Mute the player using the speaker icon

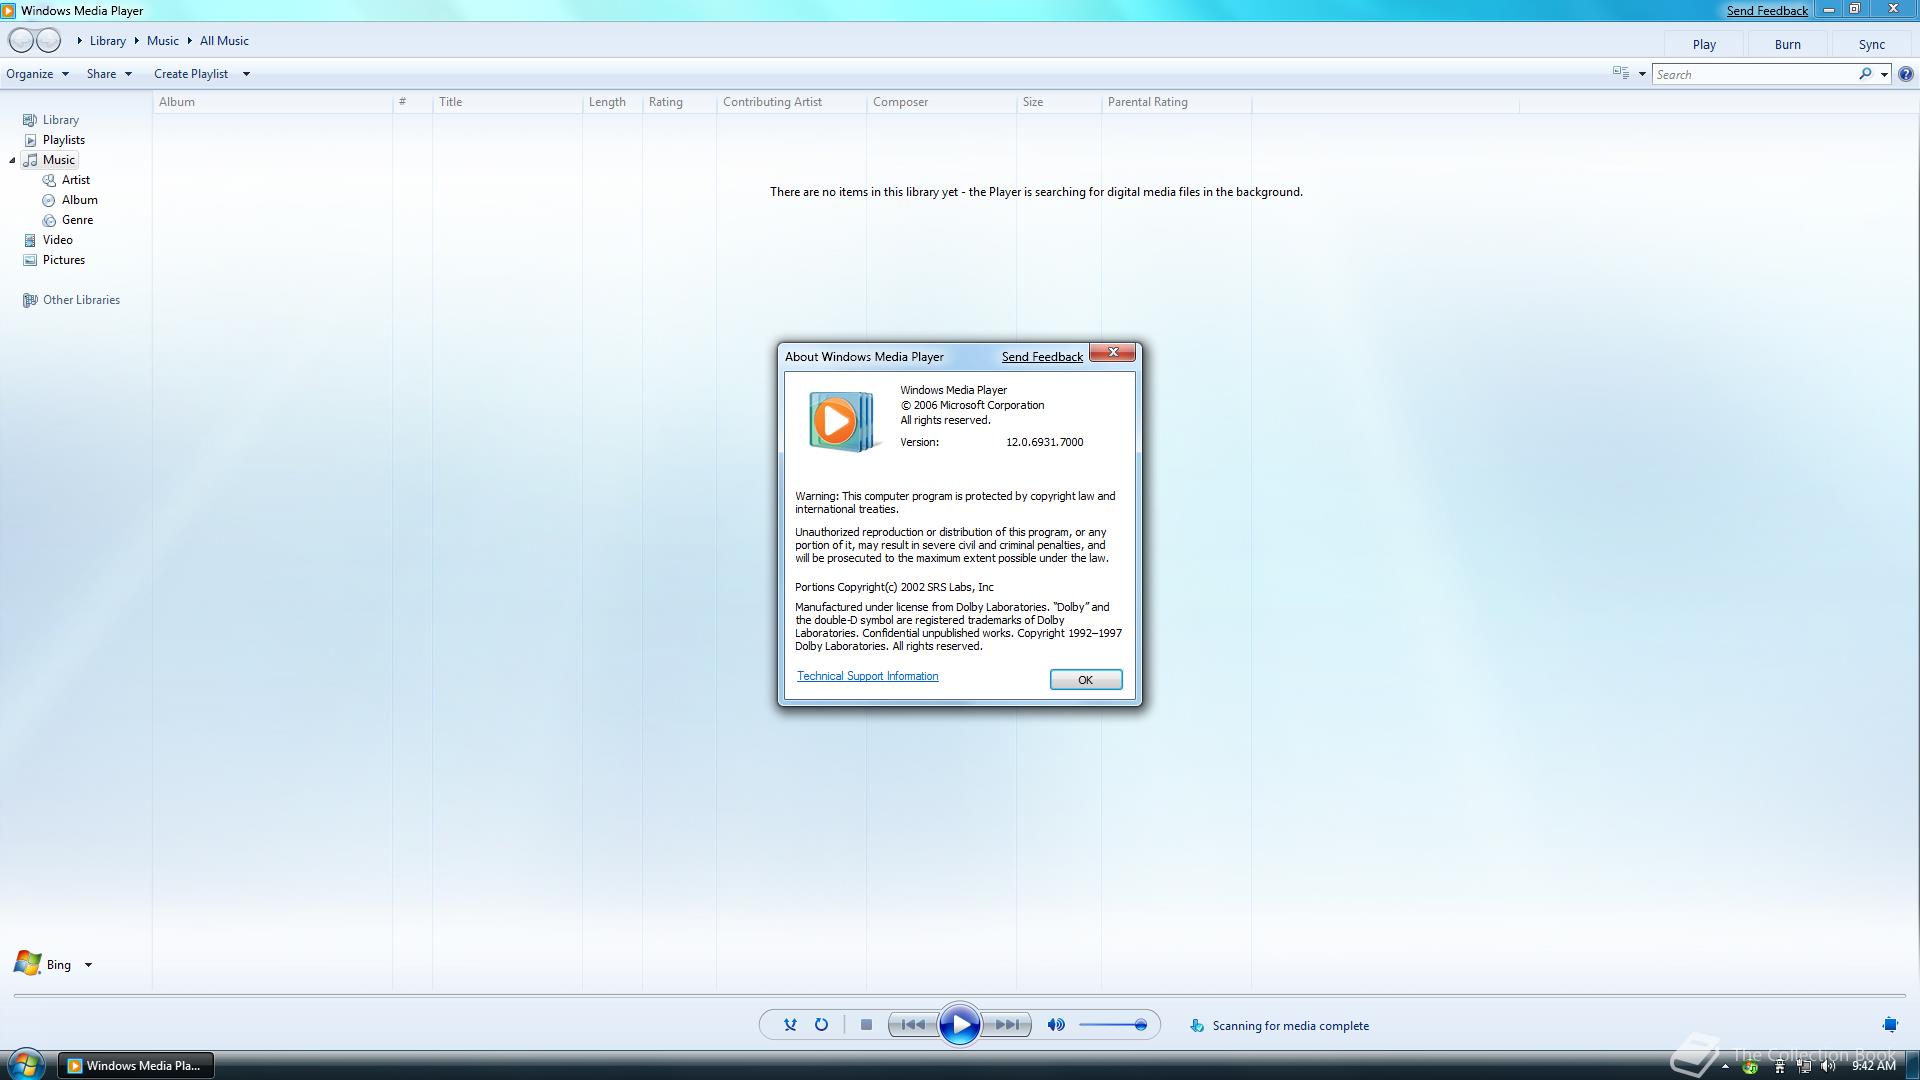click(x=1056, y=1025)
